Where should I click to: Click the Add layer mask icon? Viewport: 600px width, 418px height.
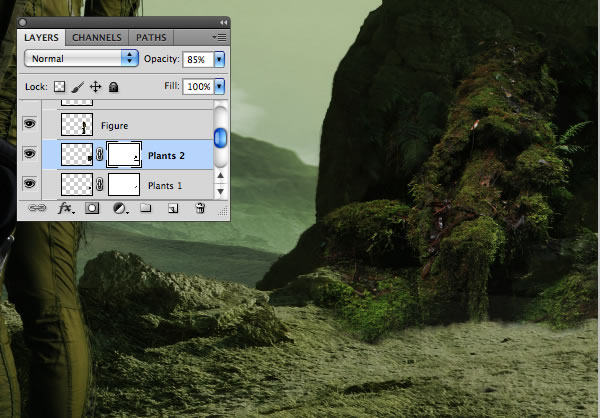[x=92, y=208]
